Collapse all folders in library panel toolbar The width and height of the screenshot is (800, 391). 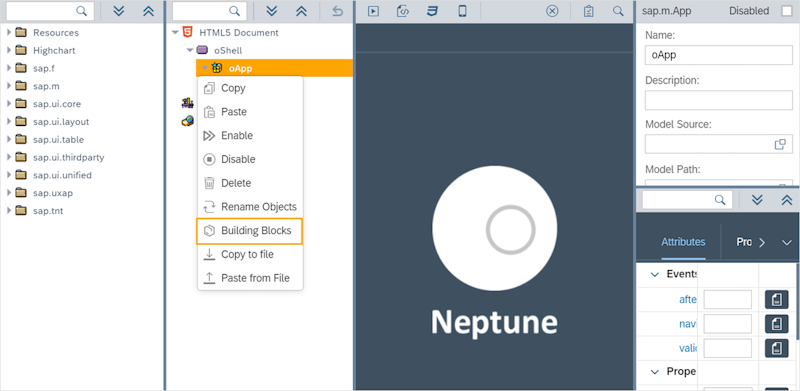point(148,11)
